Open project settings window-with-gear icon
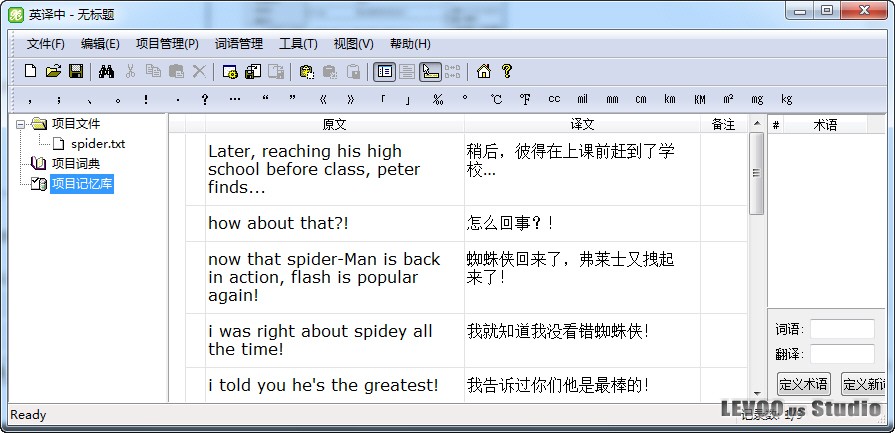 point(230,71)
